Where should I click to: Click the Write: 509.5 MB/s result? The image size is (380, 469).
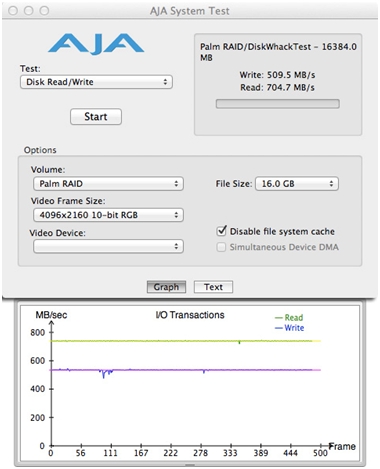(277, 75)
